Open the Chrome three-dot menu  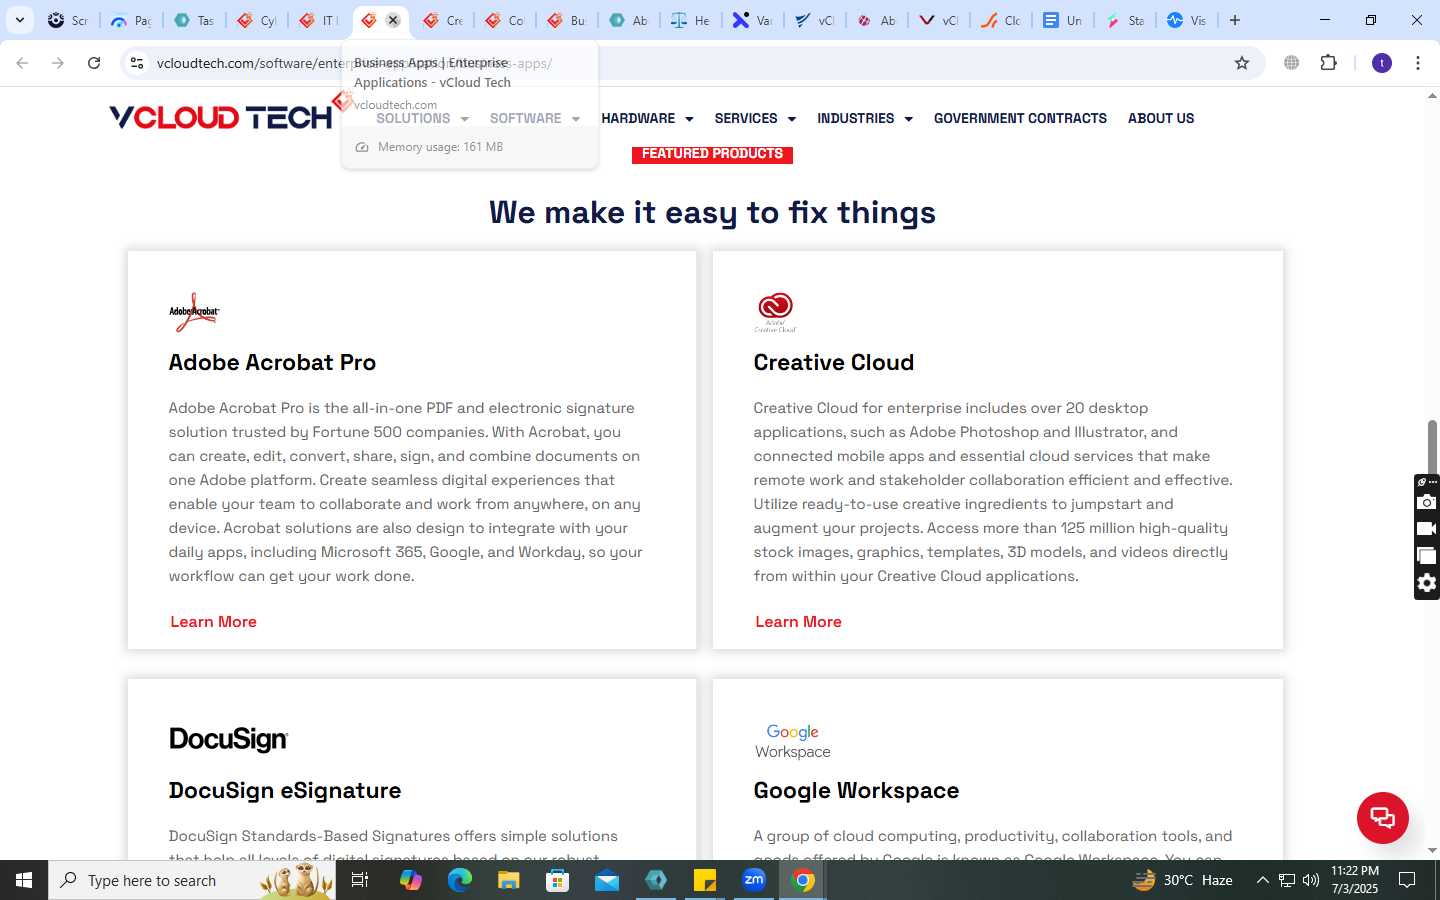click(x=1417, y=63)
